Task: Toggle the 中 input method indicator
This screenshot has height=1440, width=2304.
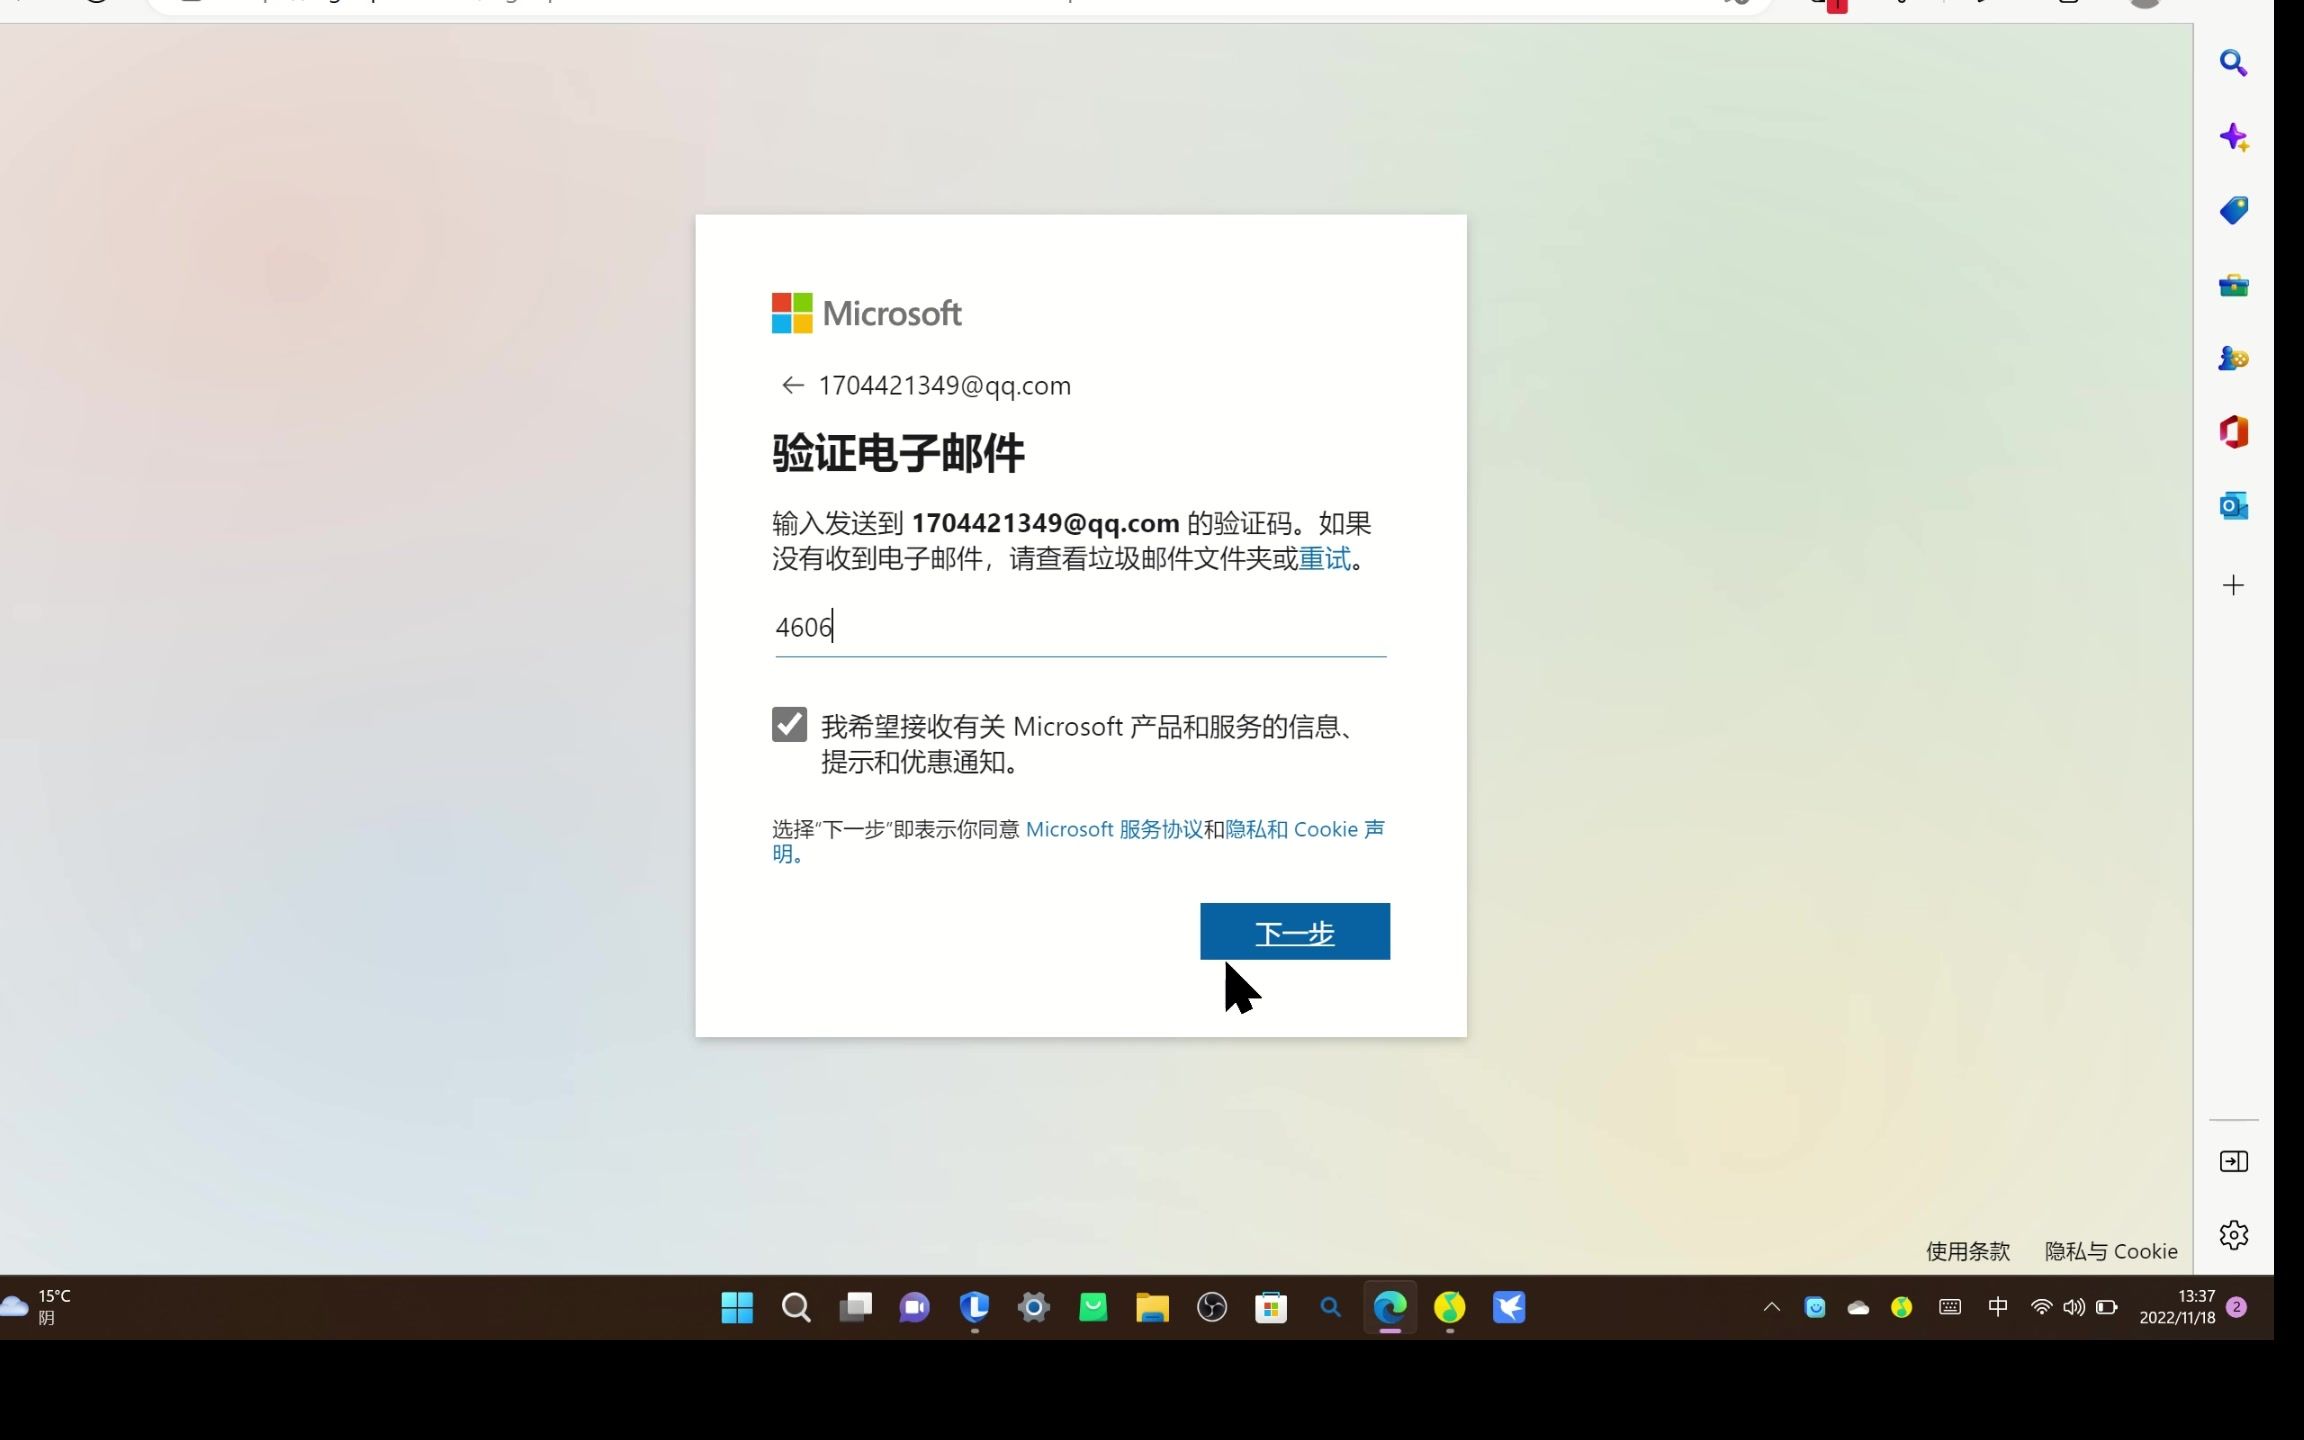Action: [1997, 1307]
